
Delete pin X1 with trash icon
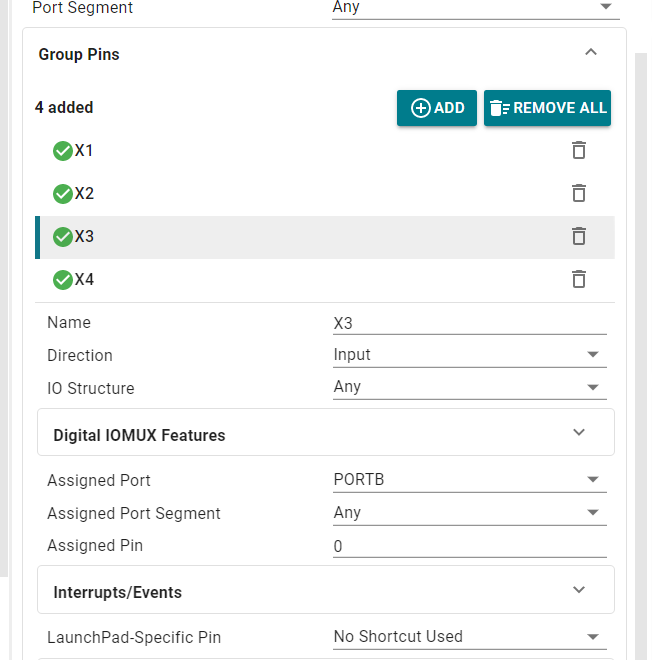[x=579, y=150]
